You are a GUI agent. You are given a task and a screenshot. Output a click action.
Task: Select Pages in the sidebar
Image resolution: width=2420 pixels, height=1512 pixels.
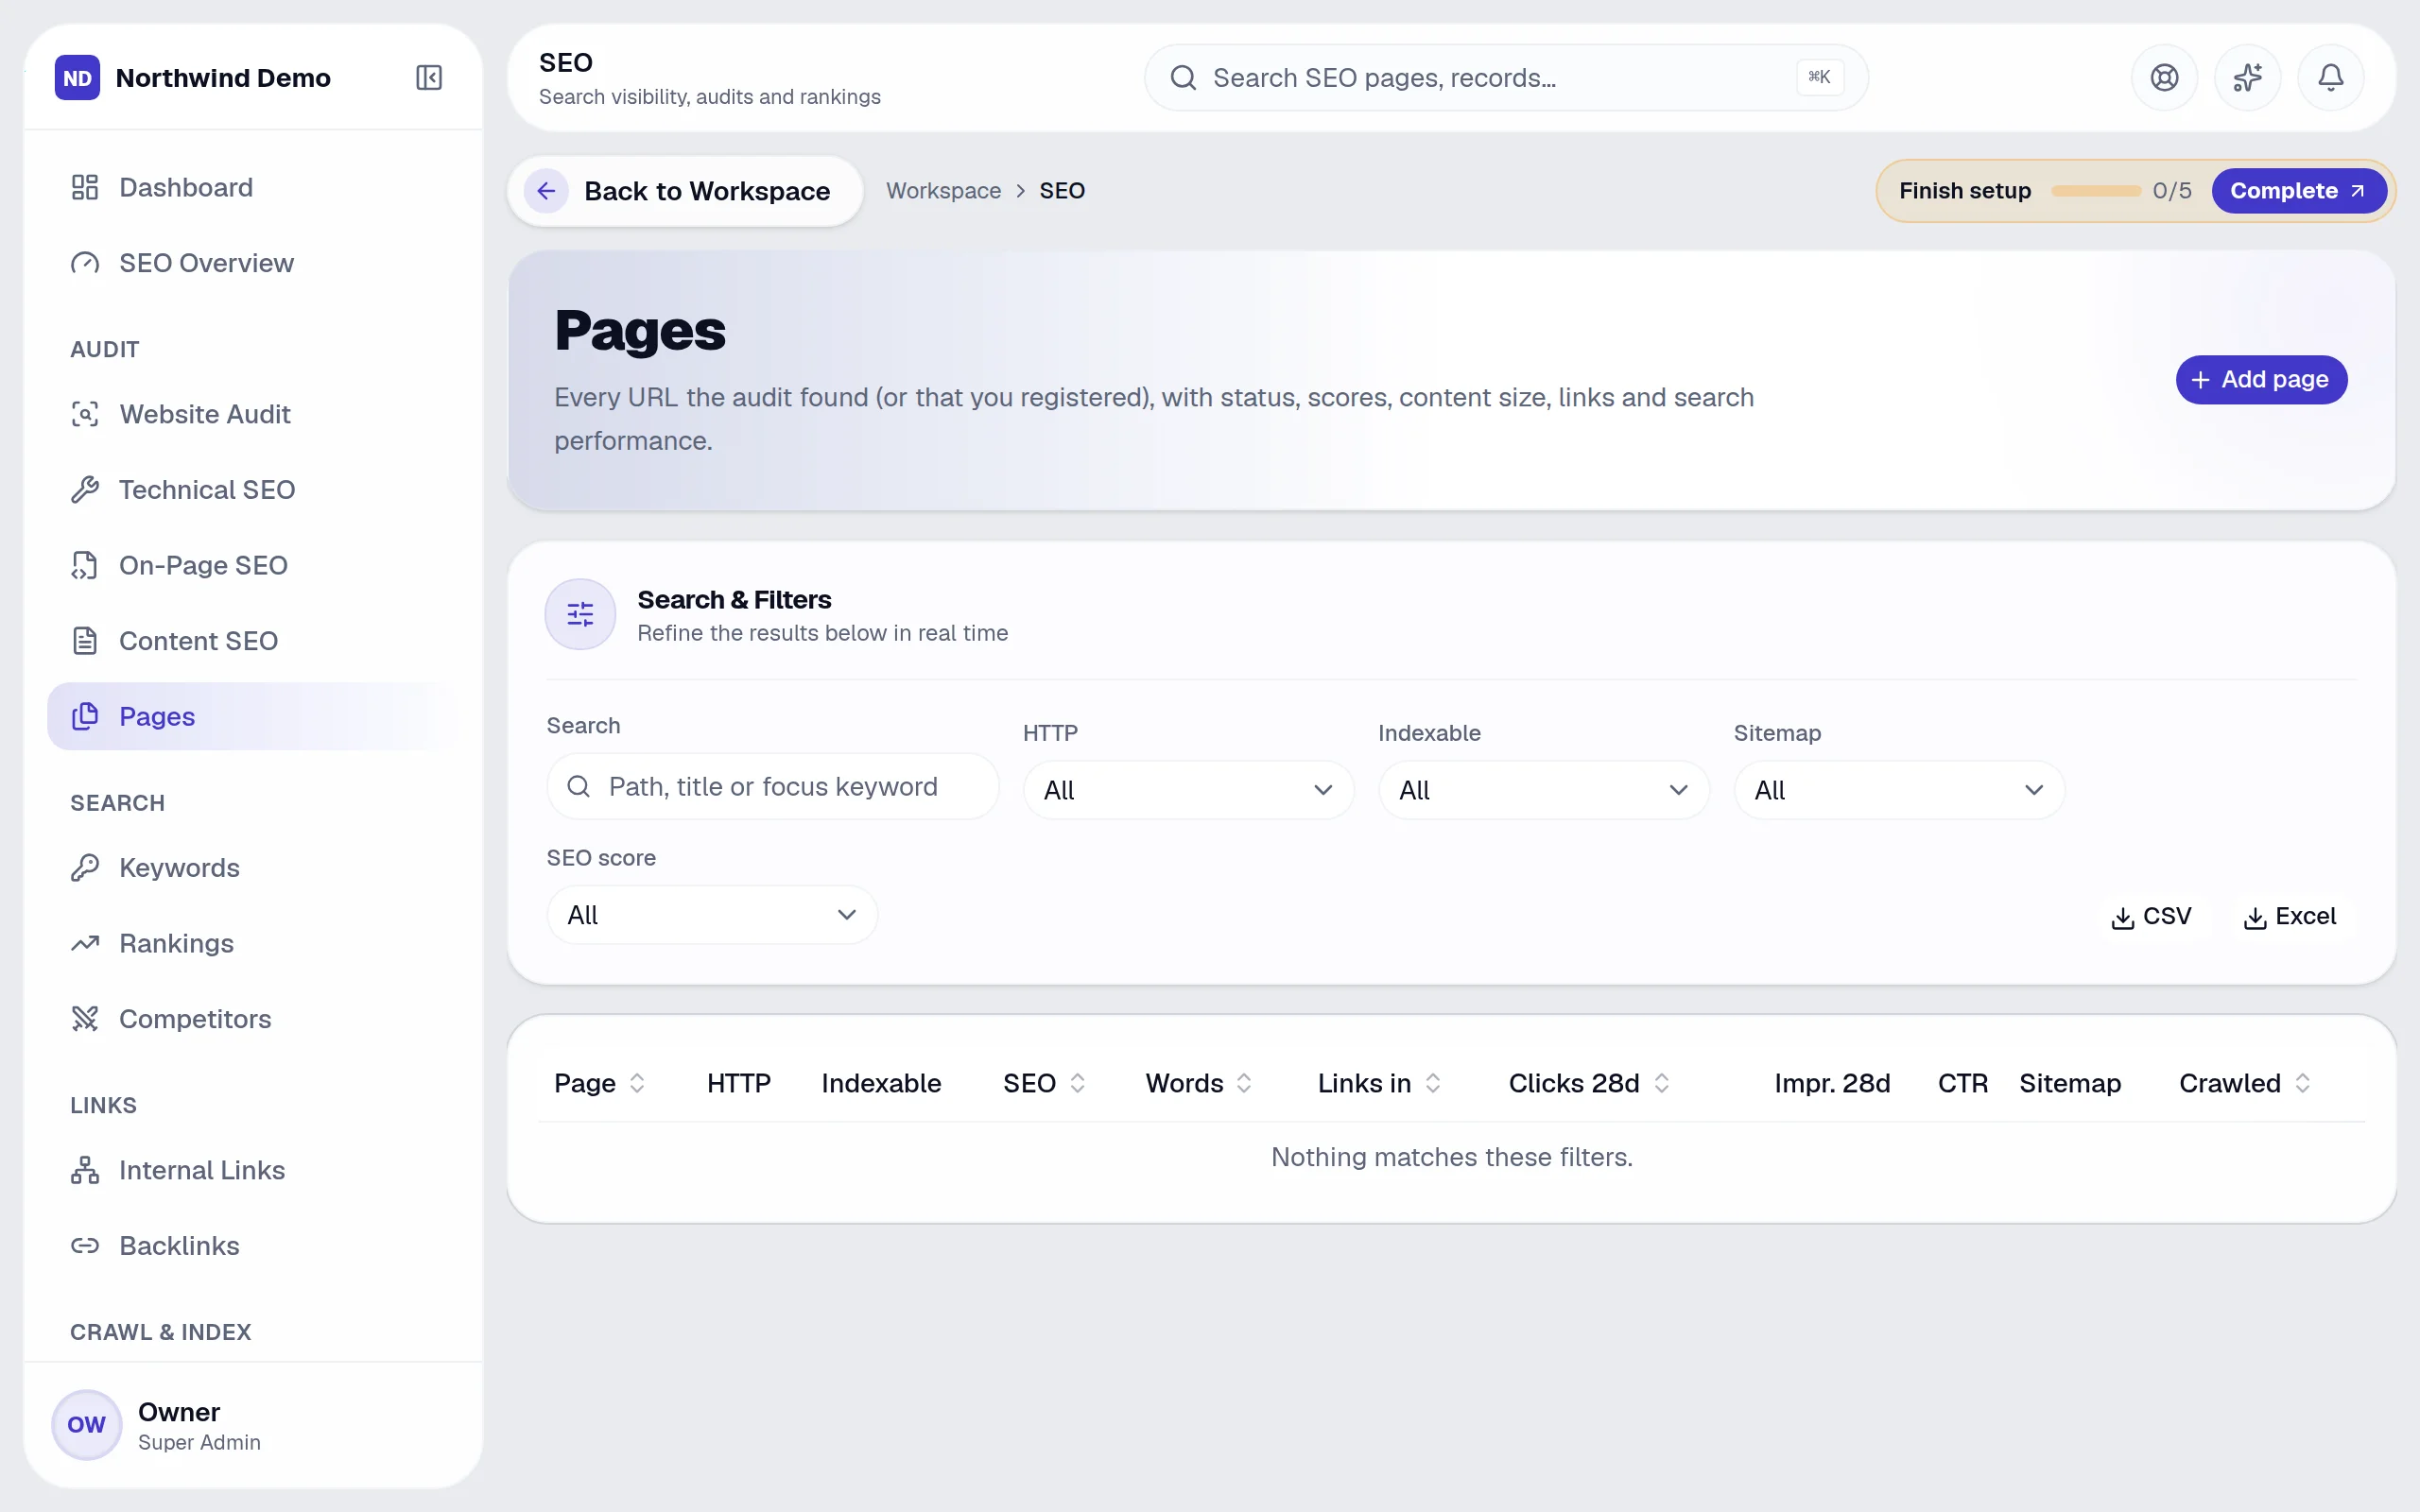point(253,716)
